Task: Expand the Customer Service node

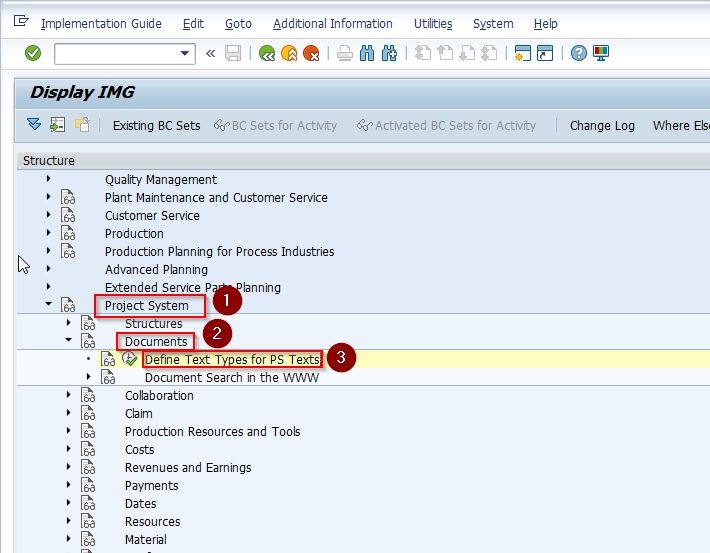Action: (x=48, y=215)
